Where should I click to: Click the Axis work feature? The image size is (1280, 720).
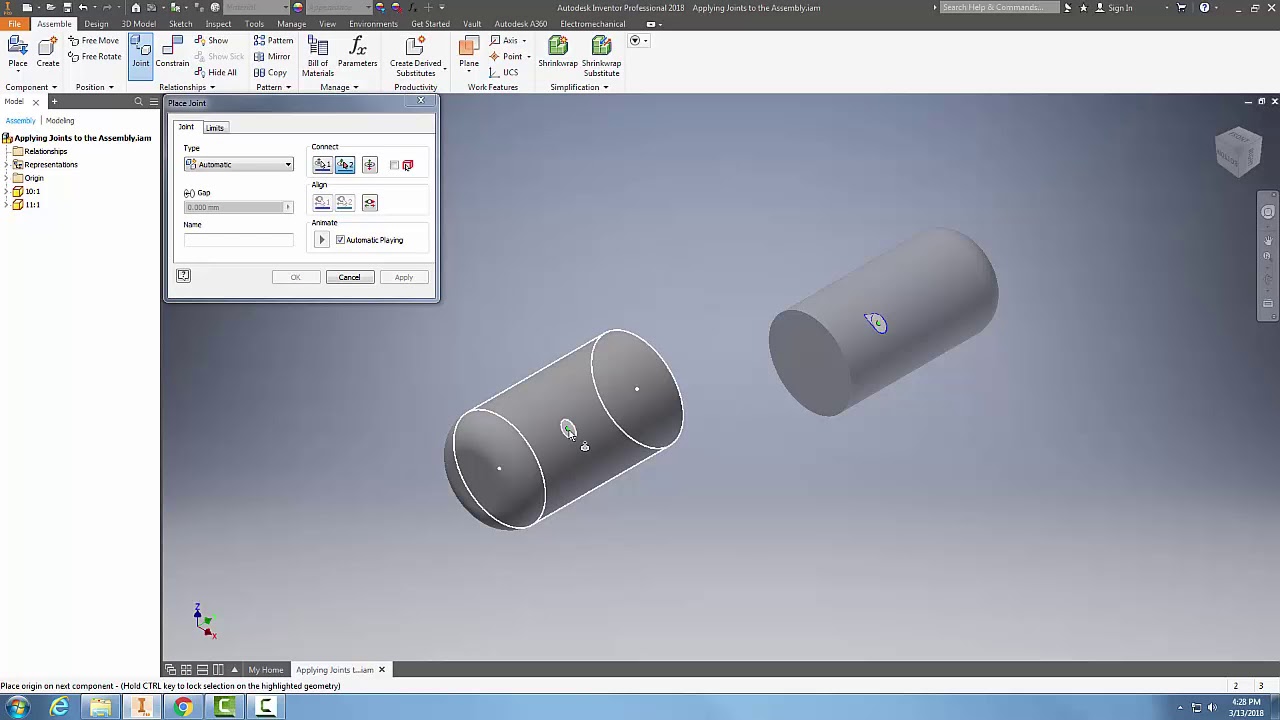[507, 41]
